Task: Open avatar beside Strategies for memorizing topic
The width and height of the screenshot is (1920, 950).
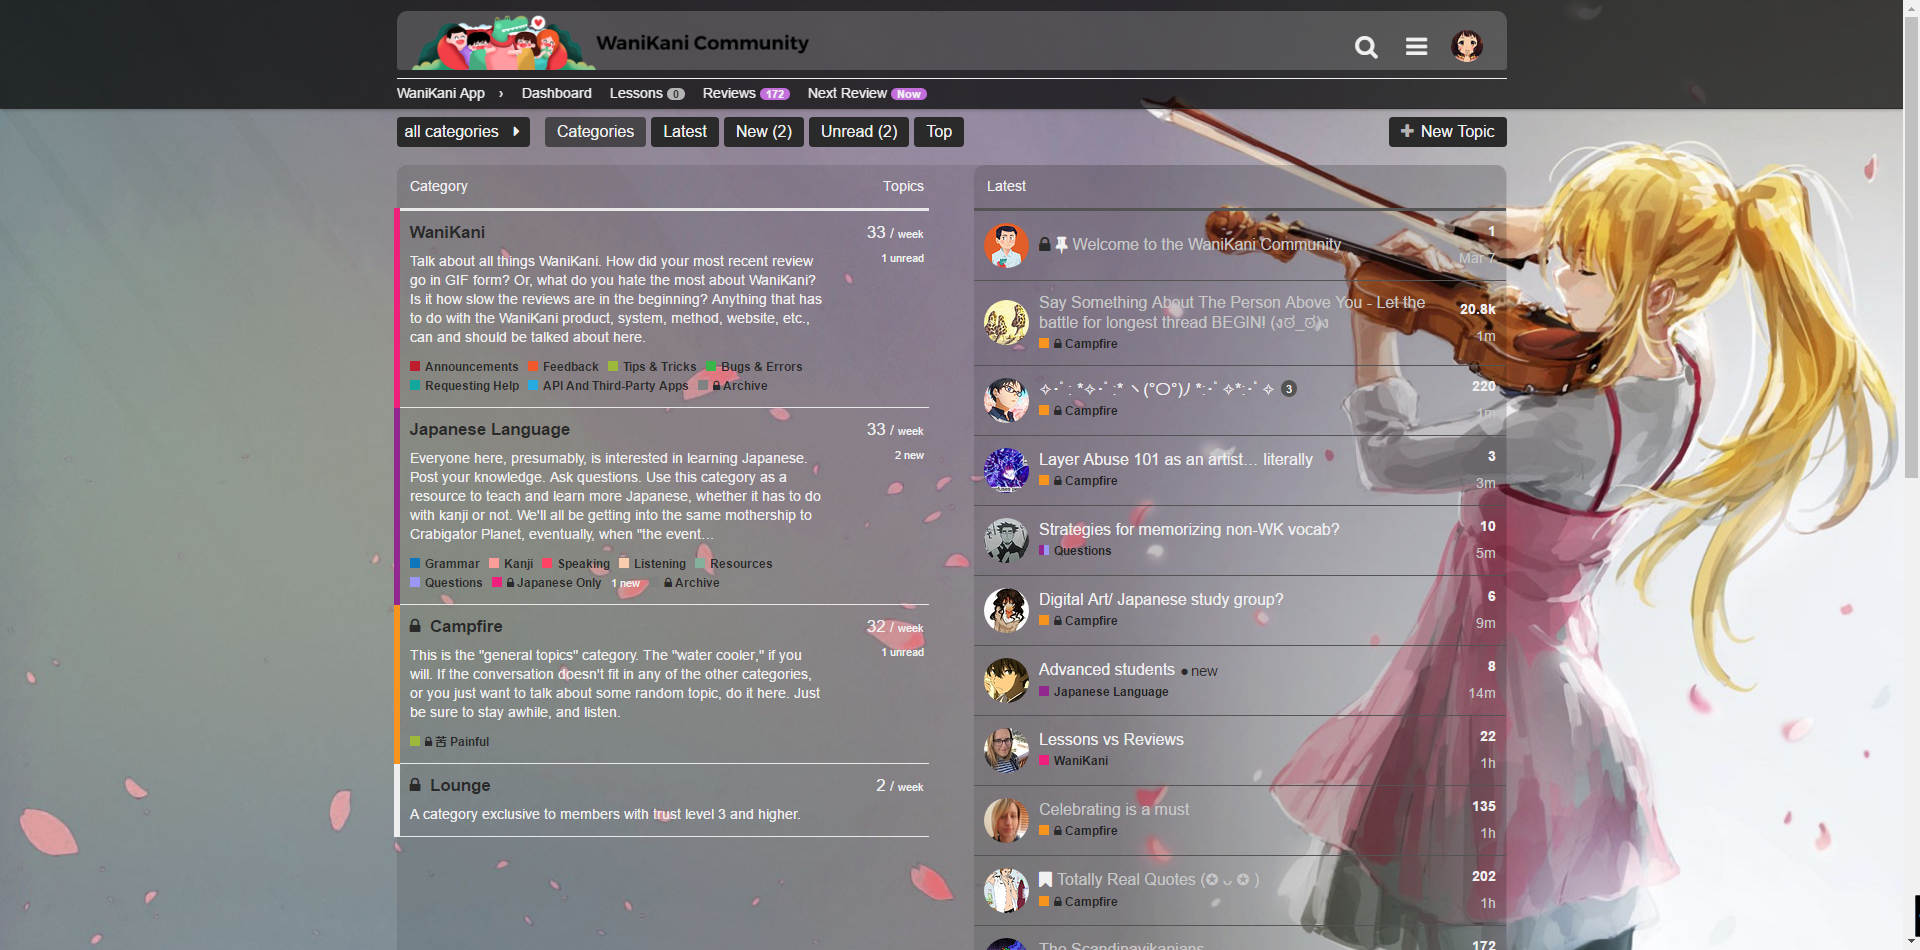Action: (x=1006, y=540)
